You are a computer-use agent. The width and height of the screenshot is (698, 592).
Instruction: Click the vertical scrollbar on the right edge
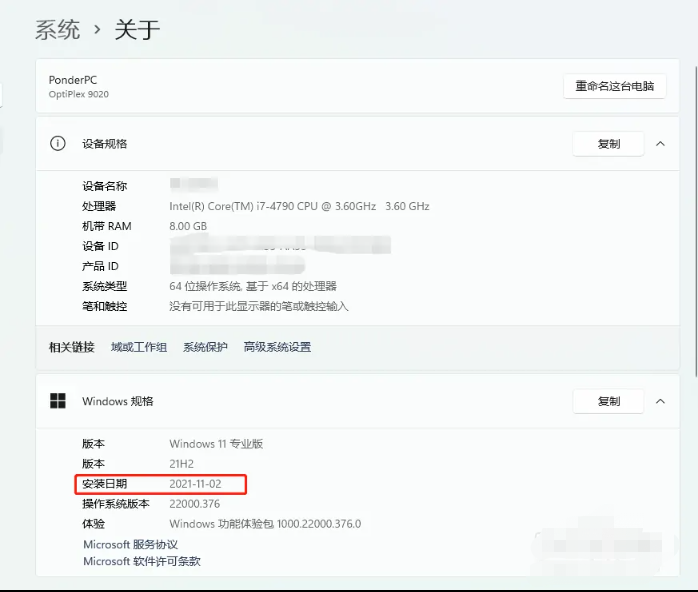696,222
